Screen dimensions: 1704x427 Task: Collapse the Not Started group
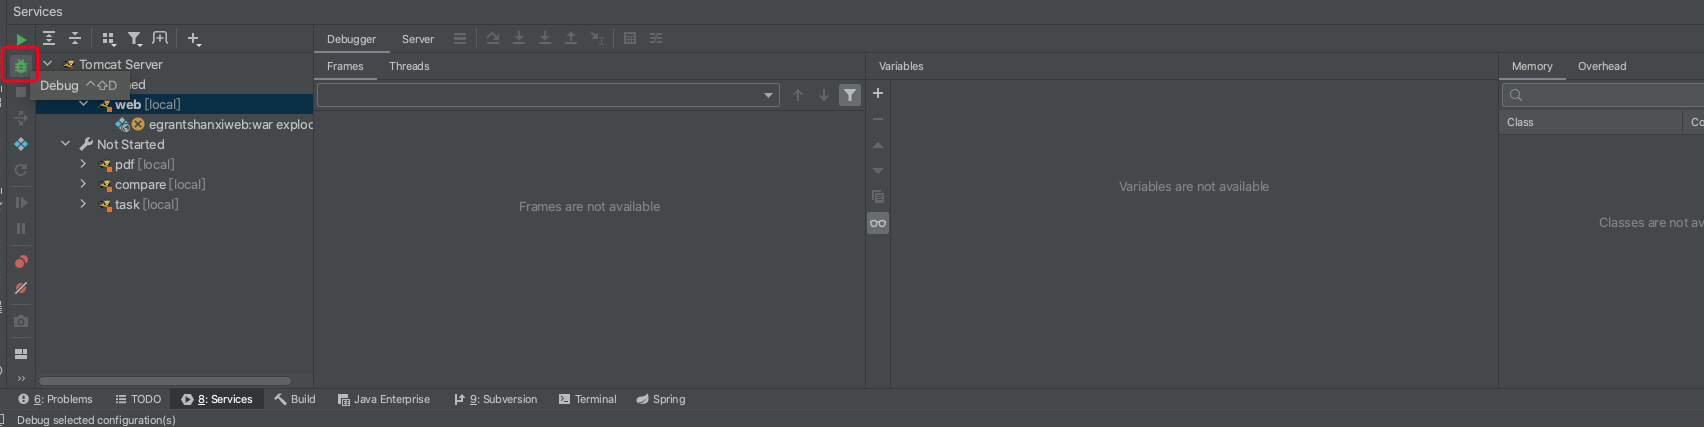coord(66,144)
